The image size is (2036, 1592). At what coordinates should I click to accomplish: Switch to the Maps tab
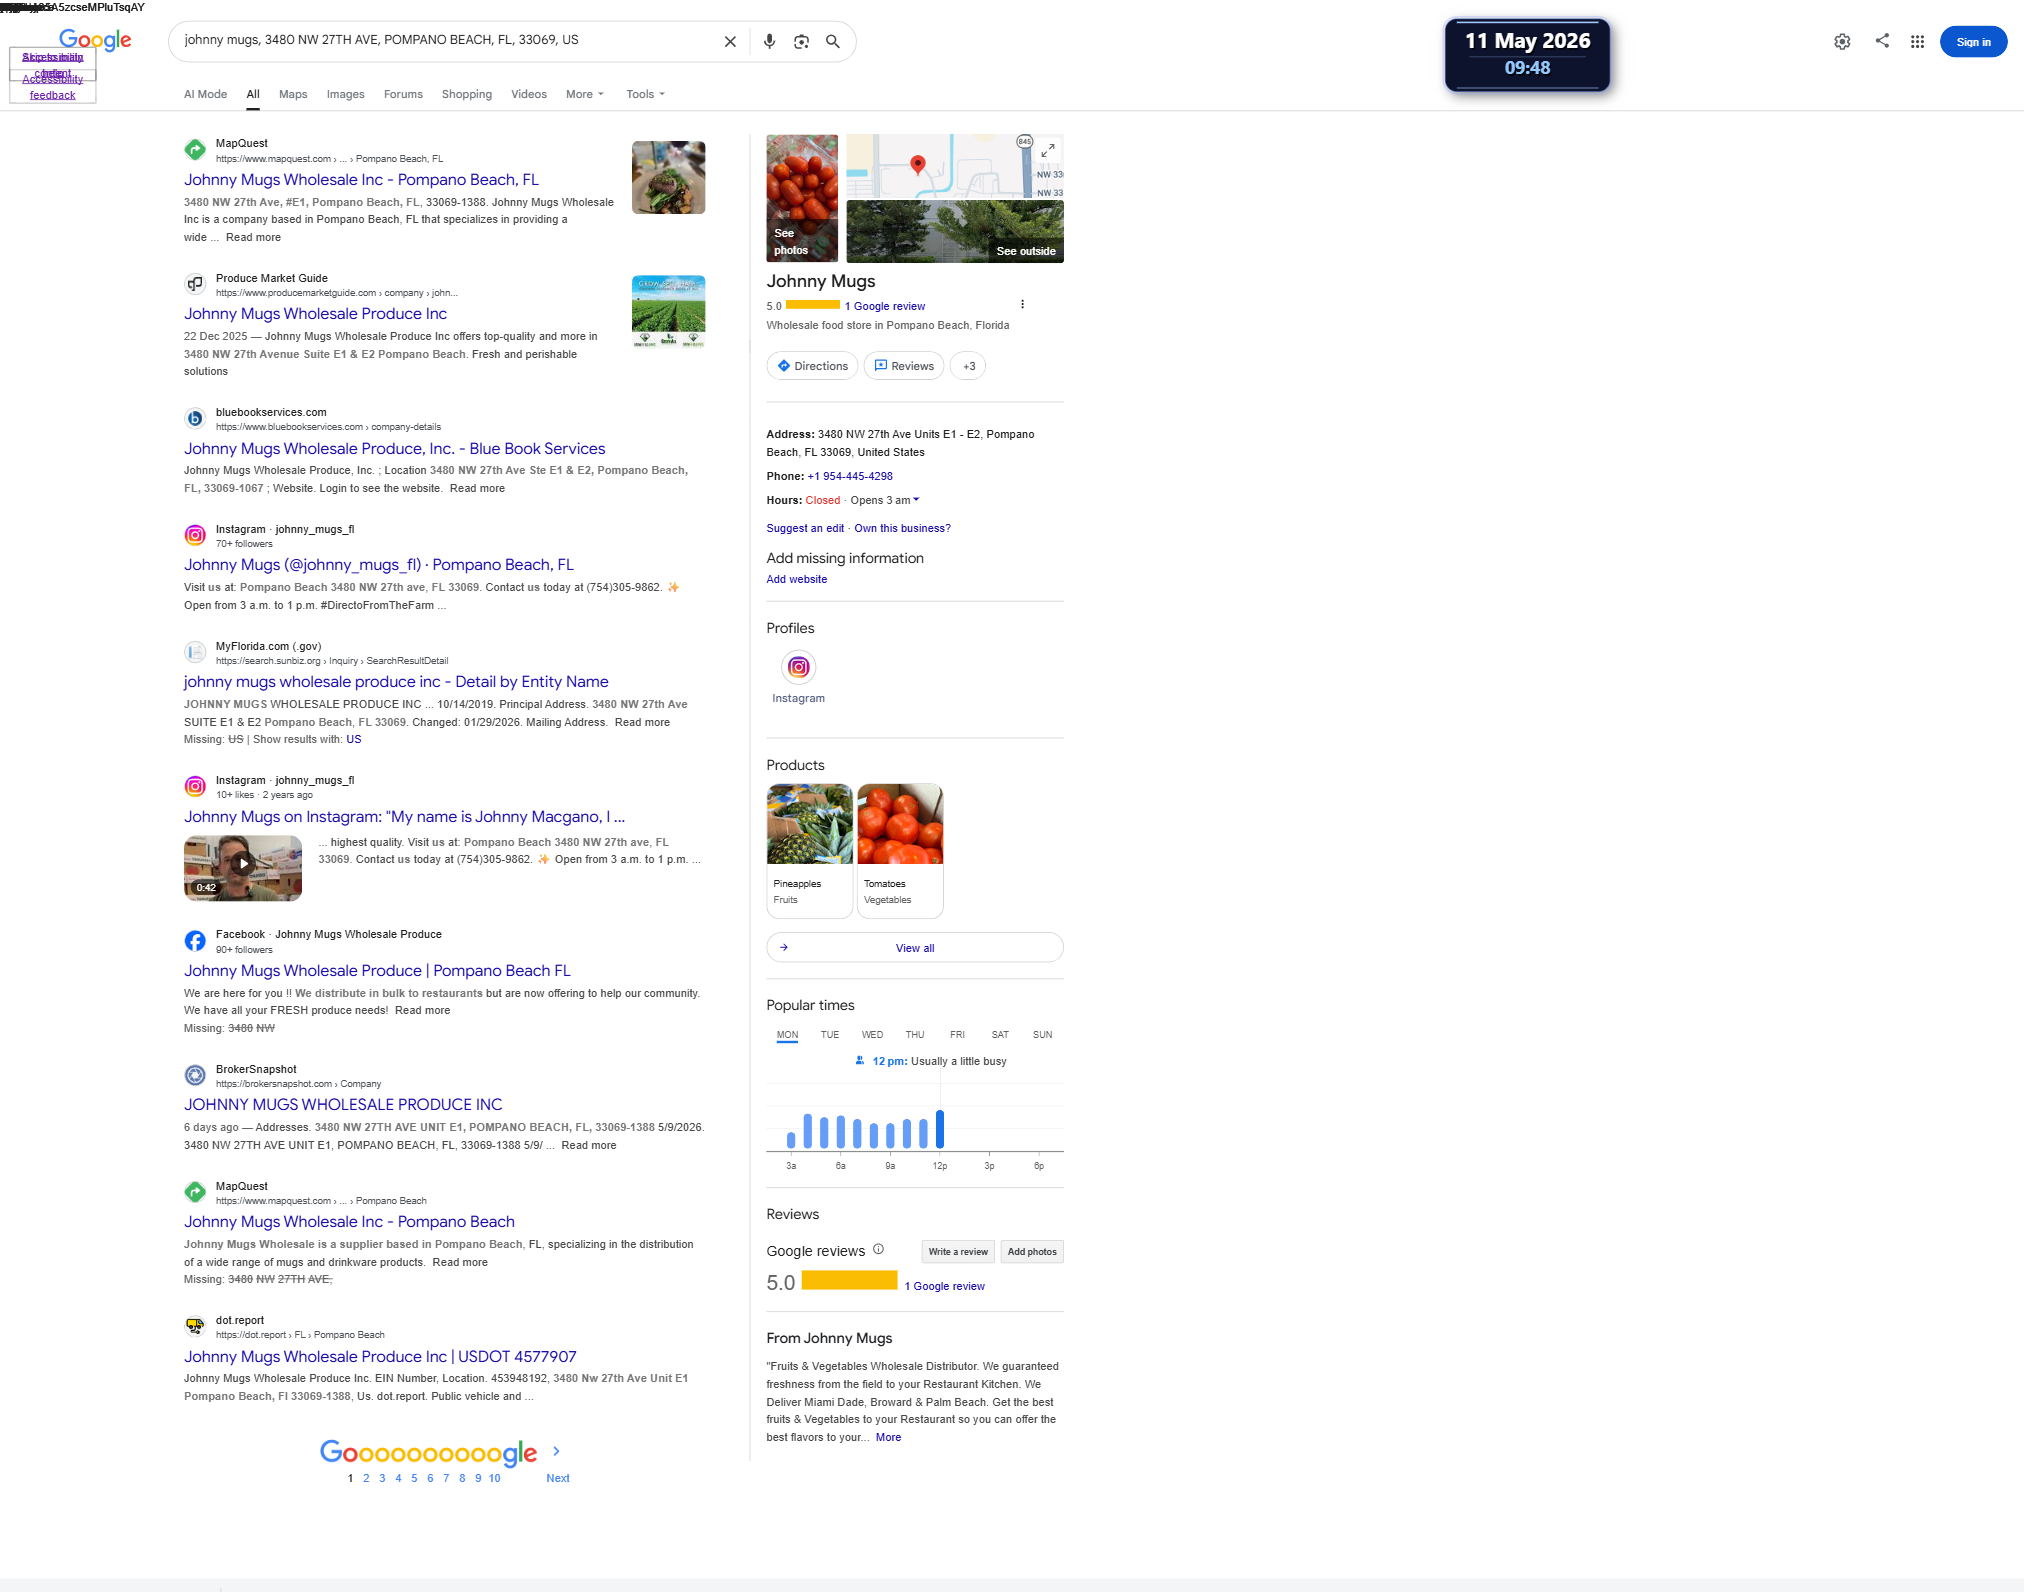[x=293, y=94]
